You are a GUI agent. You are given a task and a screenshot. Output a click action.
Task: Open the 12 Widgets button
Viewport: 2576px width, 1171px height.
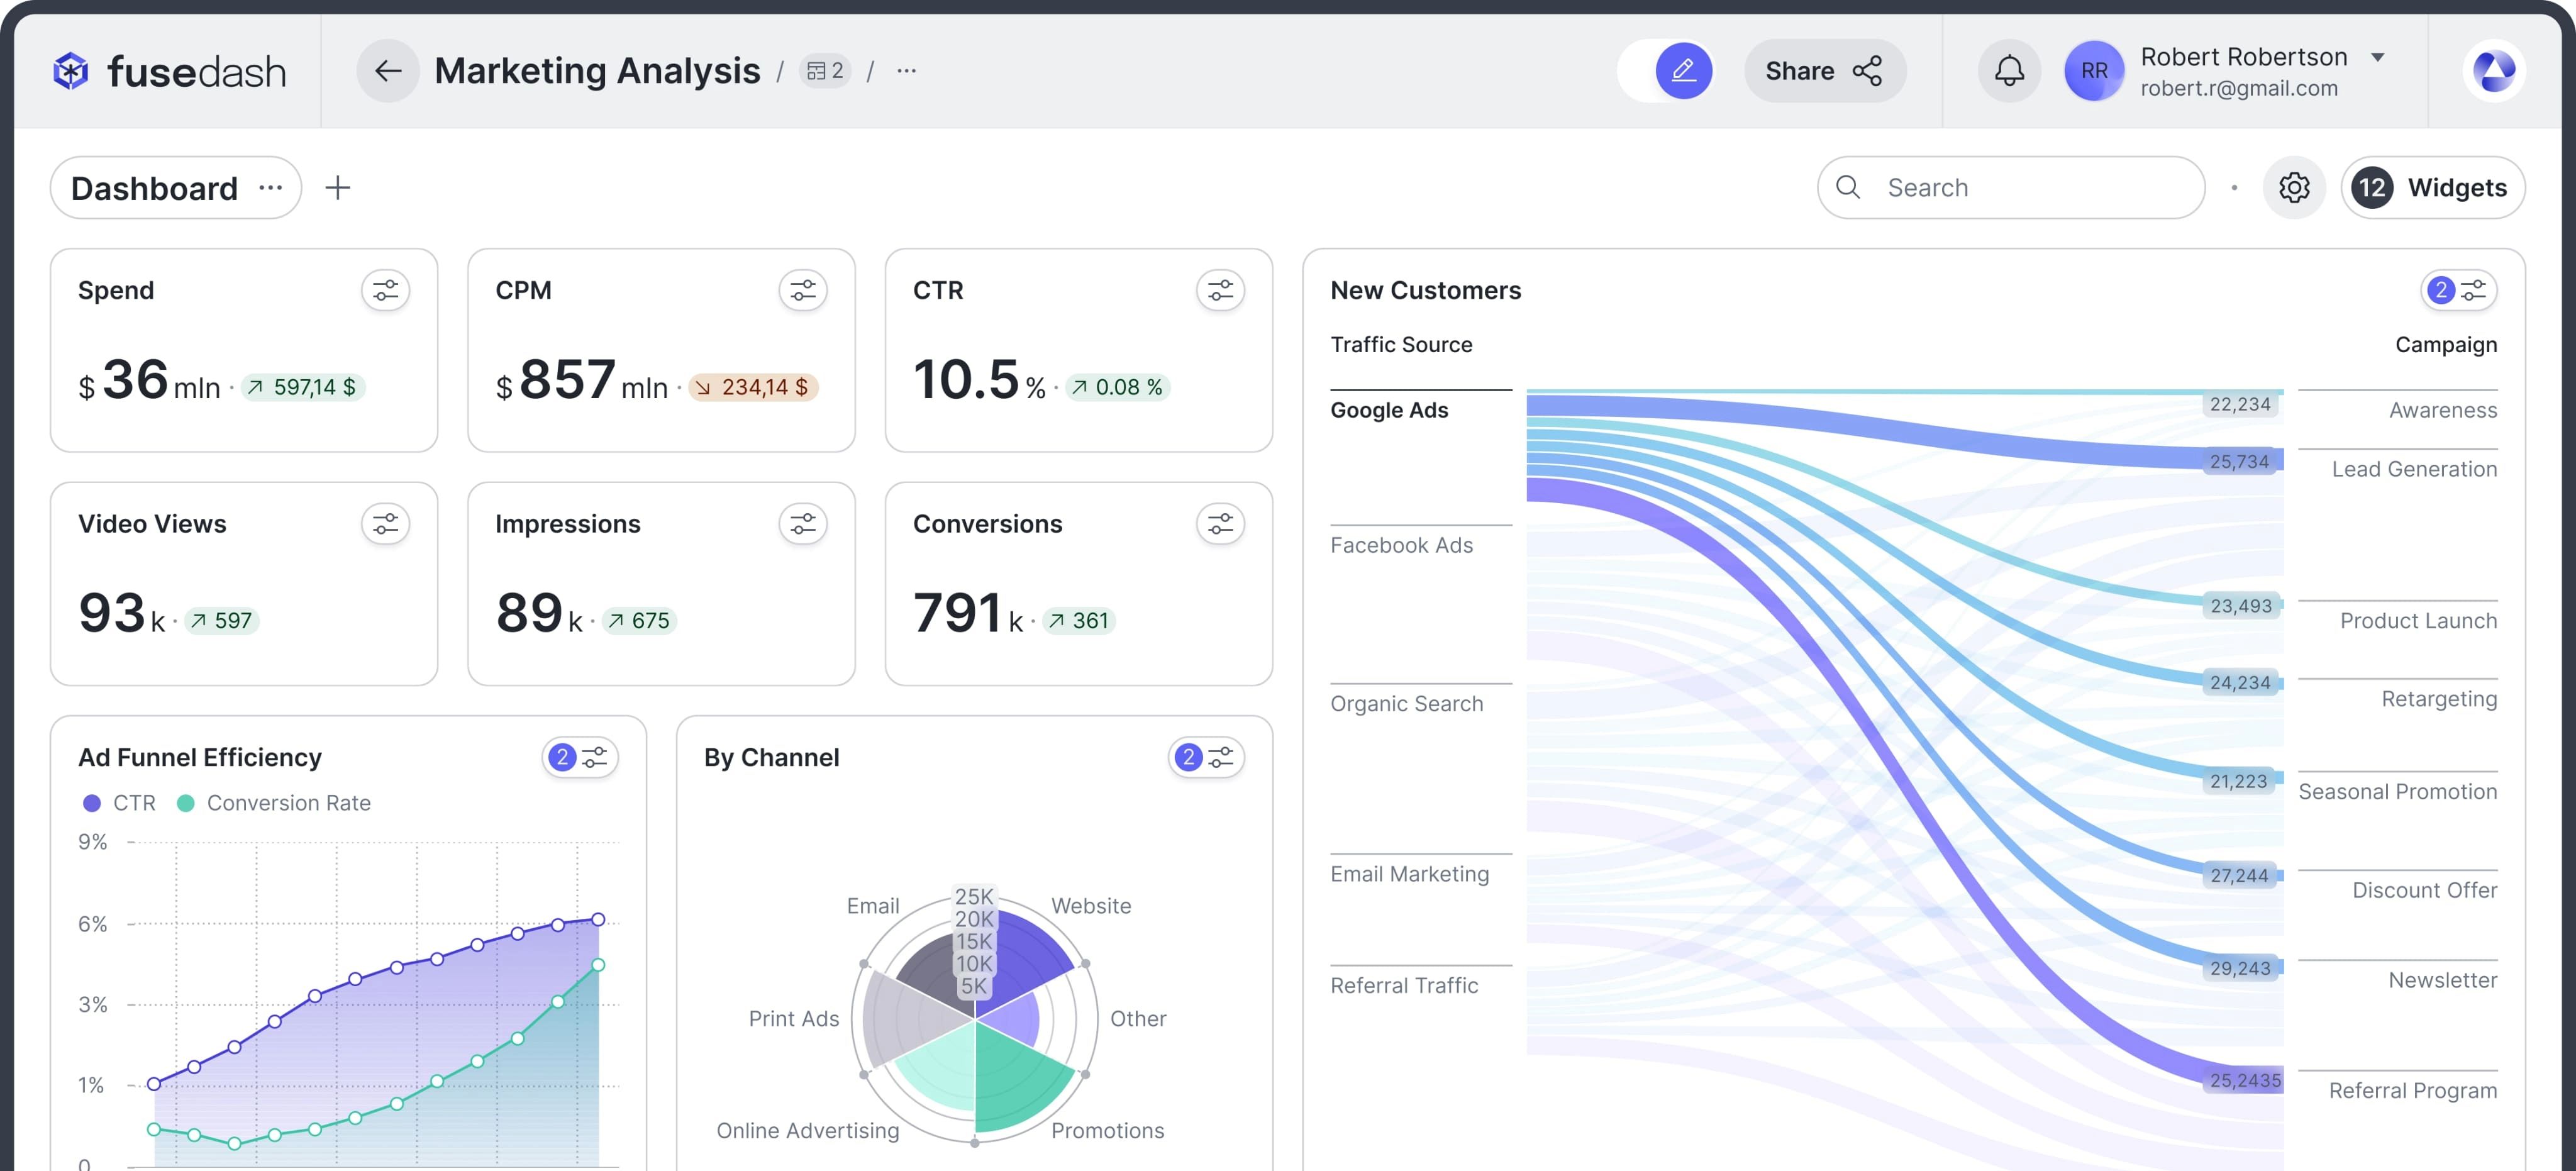[x=2432, y=188]
